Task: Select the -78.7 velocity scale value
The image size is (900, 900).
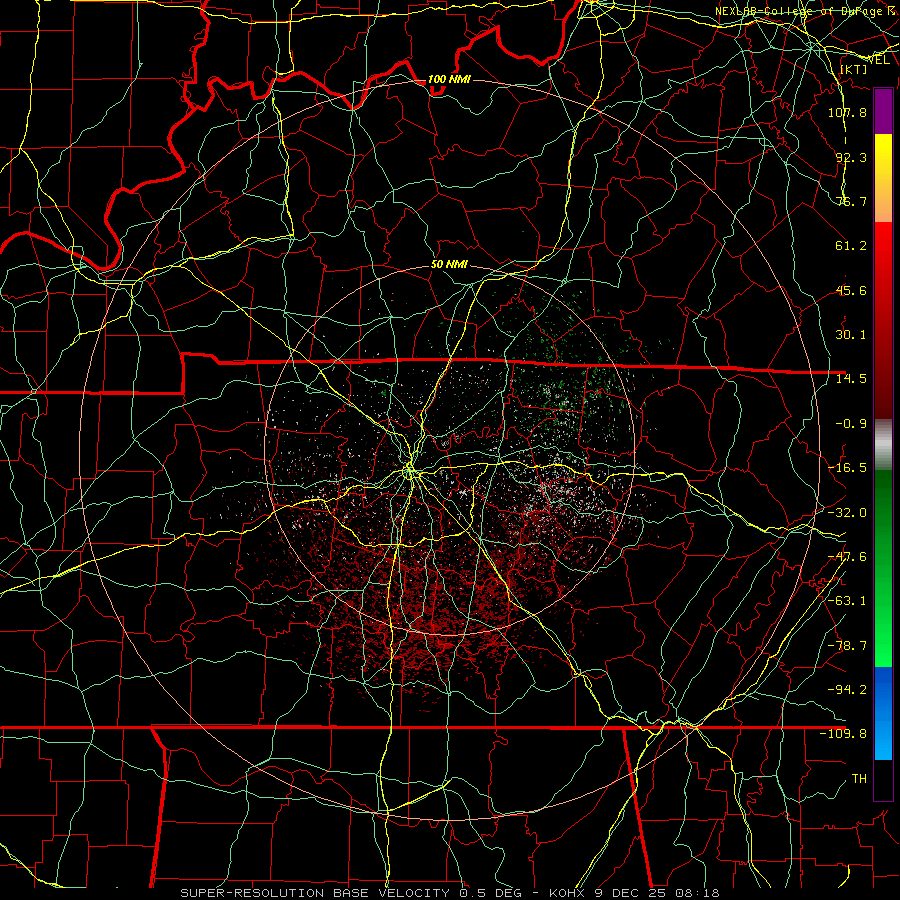Action: coord(847,646)
